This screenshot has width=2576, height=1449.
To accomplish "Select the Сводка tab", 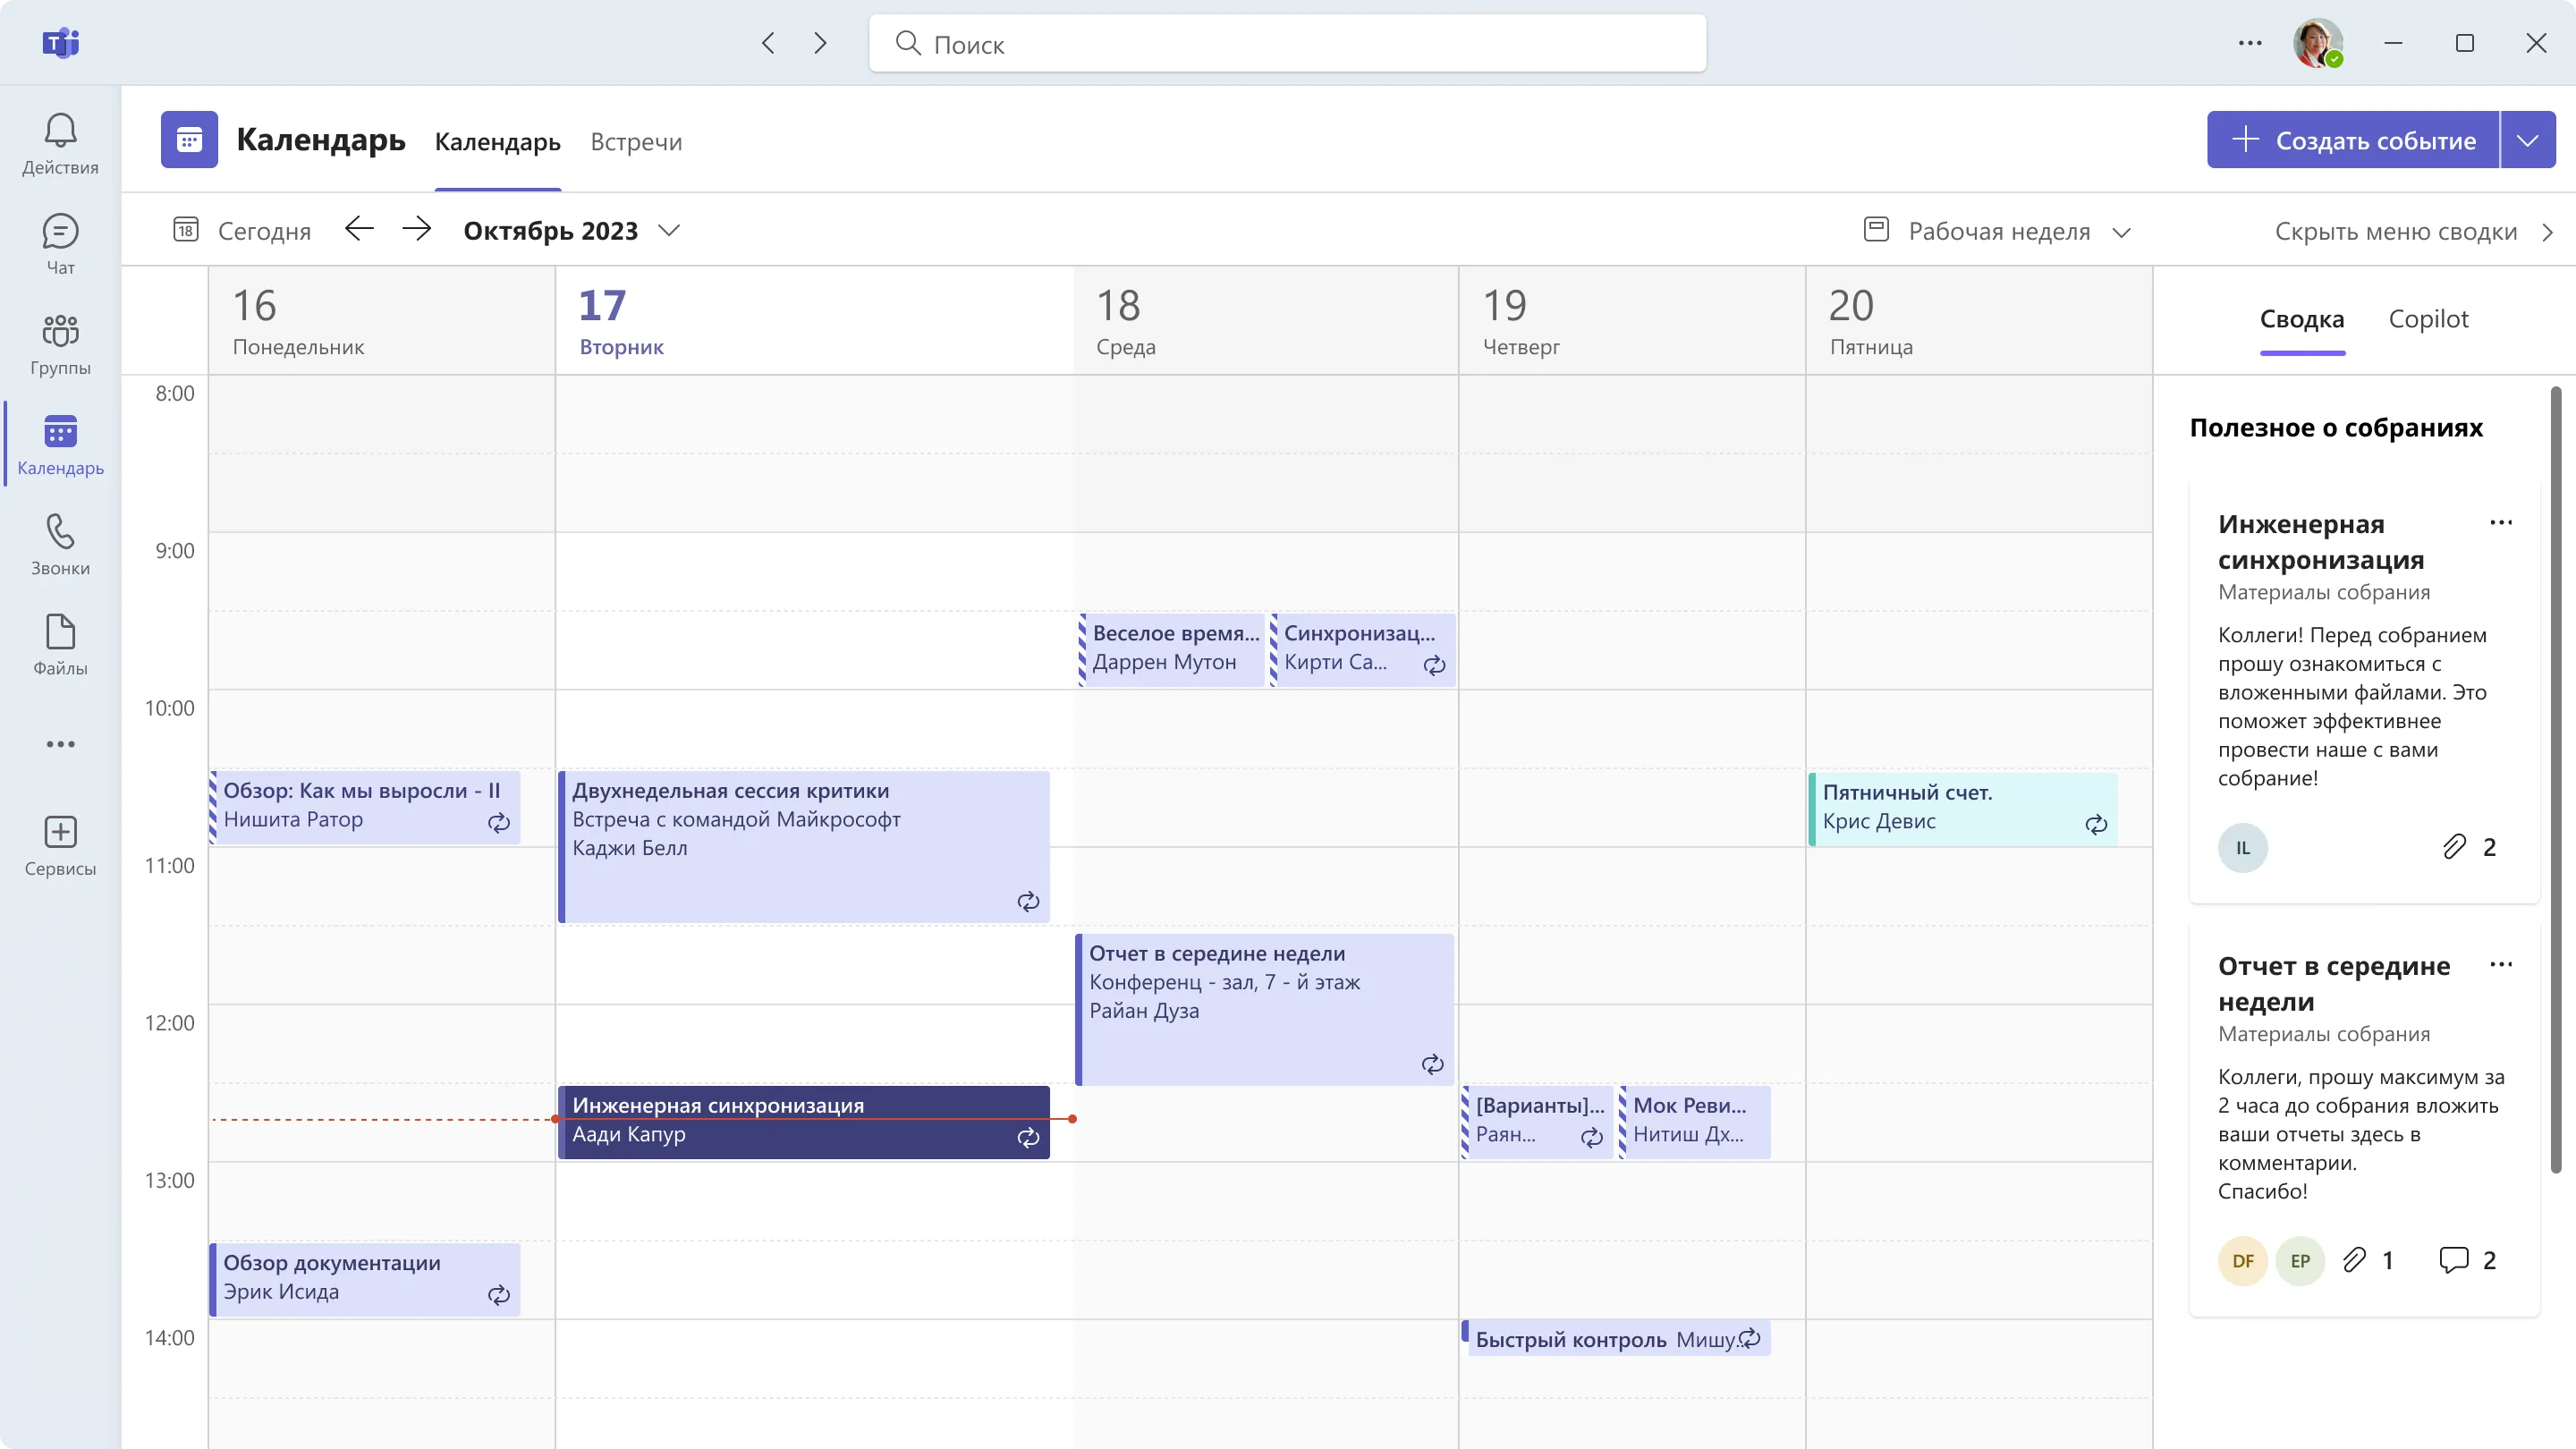I will click(2302, 319).
